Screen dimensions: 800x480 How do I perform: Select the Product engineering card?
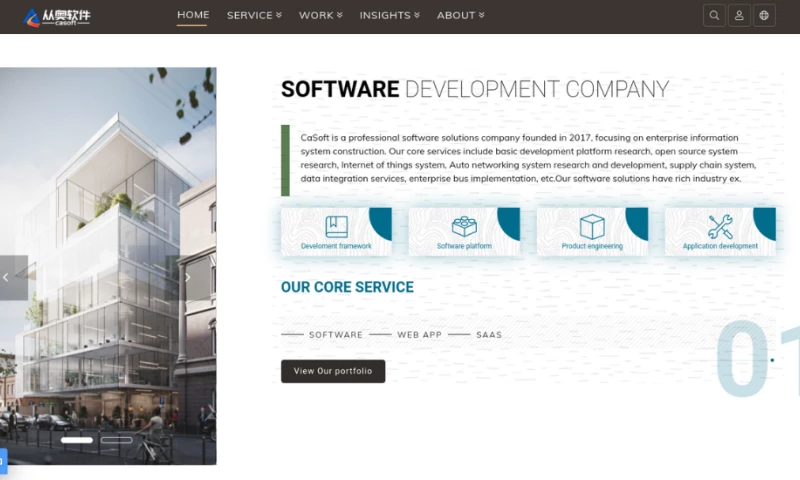click(x=592, y=231)
